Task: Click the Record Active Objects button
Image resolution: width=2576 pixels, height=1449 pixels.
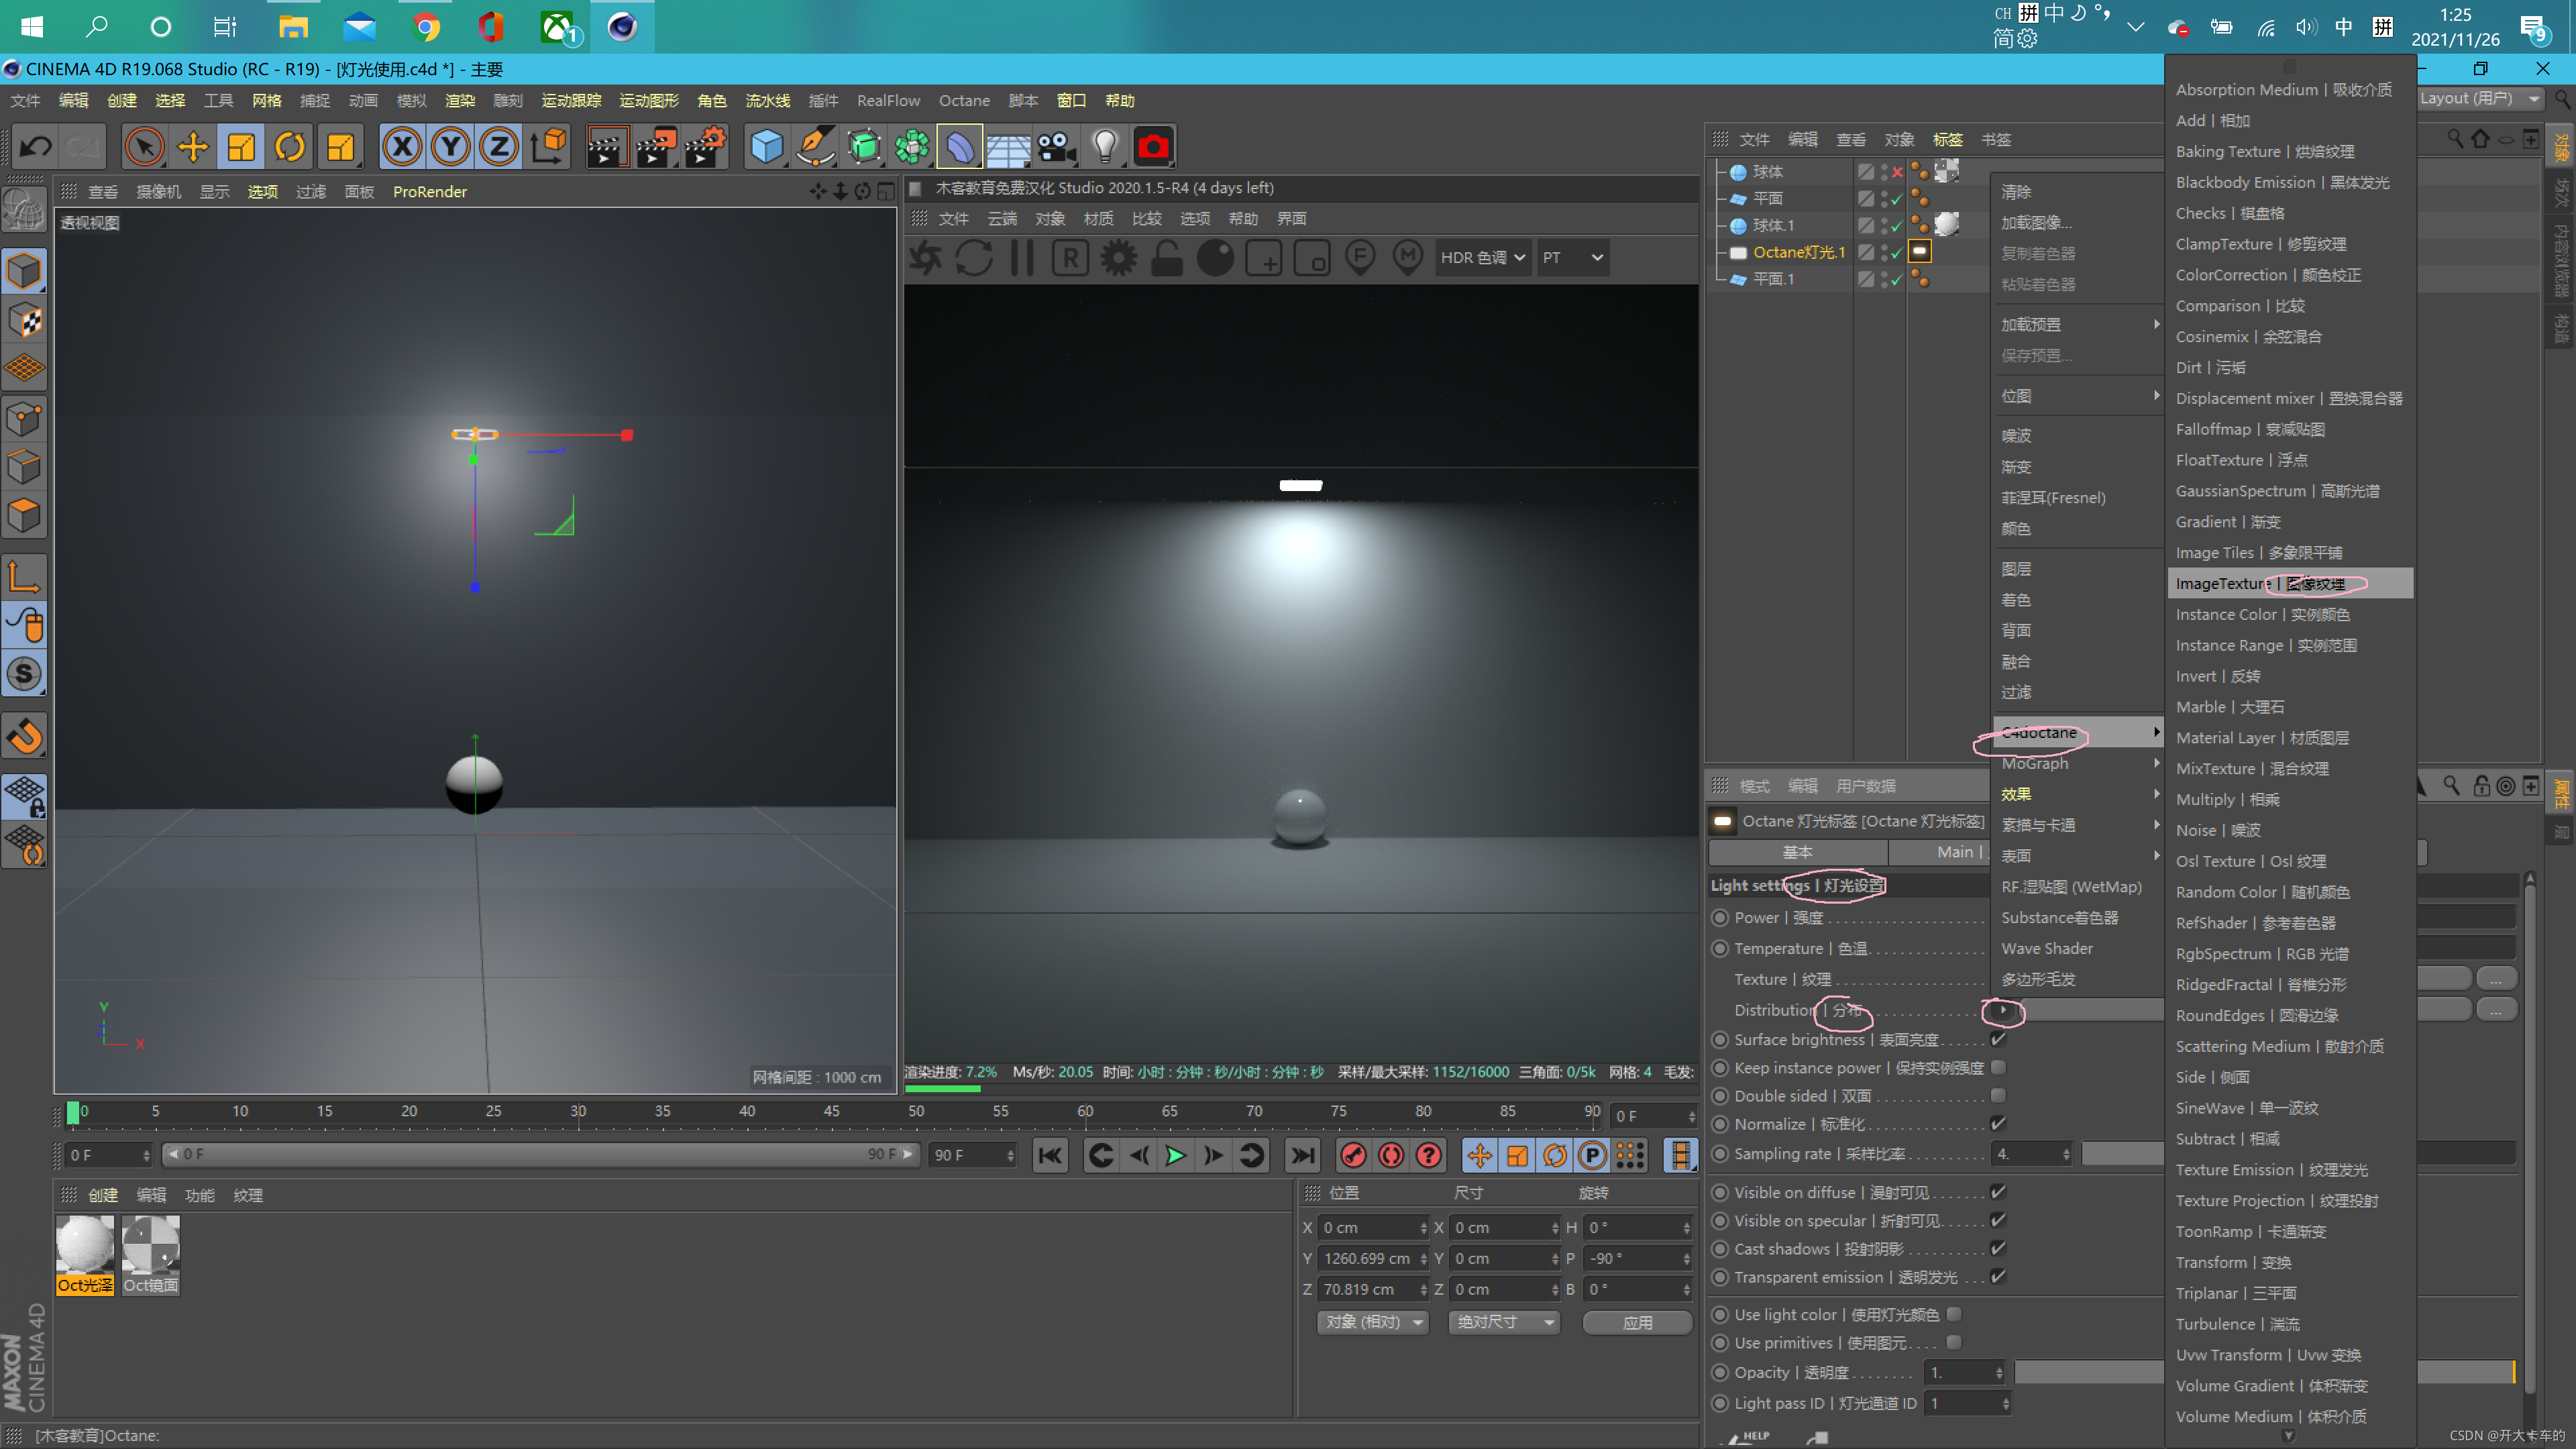Action: (1353, 1155)
